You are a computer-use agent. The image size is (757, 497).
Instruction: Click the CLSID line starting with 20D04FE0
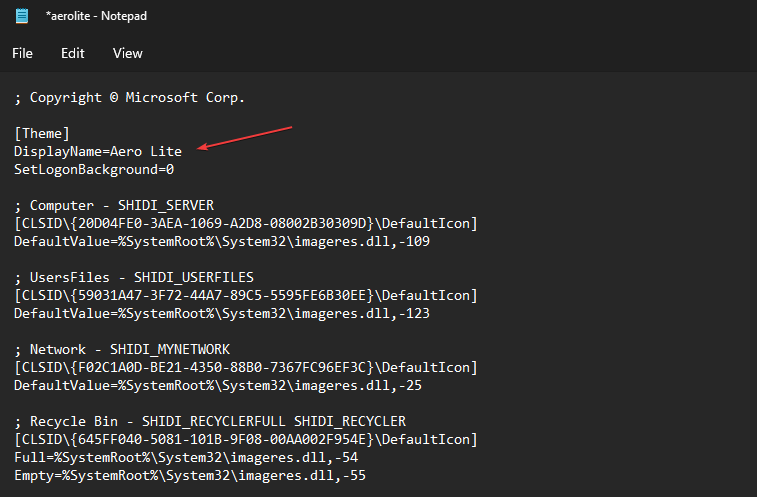[x=245, y=224]
